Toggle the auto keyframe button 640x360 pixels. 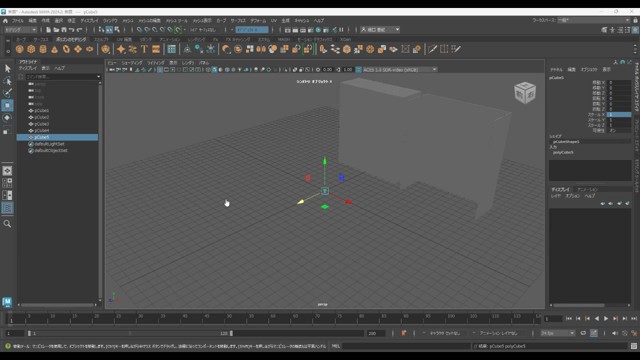pyautogui.click(x=404, y=333)
